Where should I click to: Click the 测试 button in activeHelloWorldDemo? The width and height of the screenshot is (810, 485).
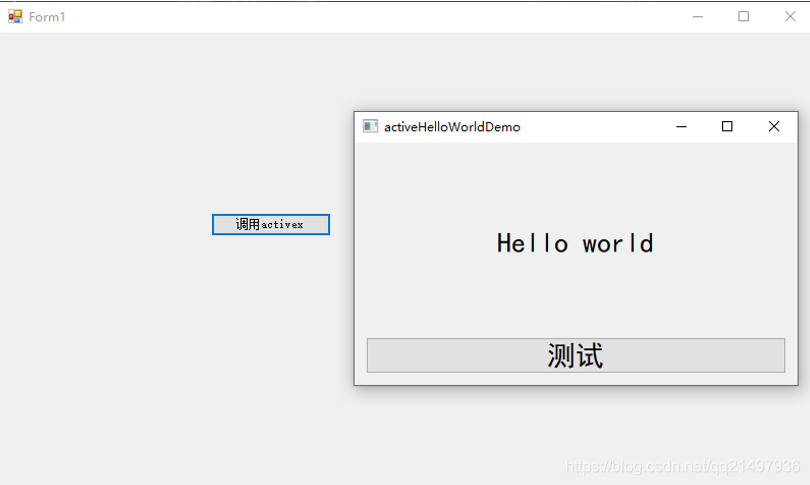(576, 355)
